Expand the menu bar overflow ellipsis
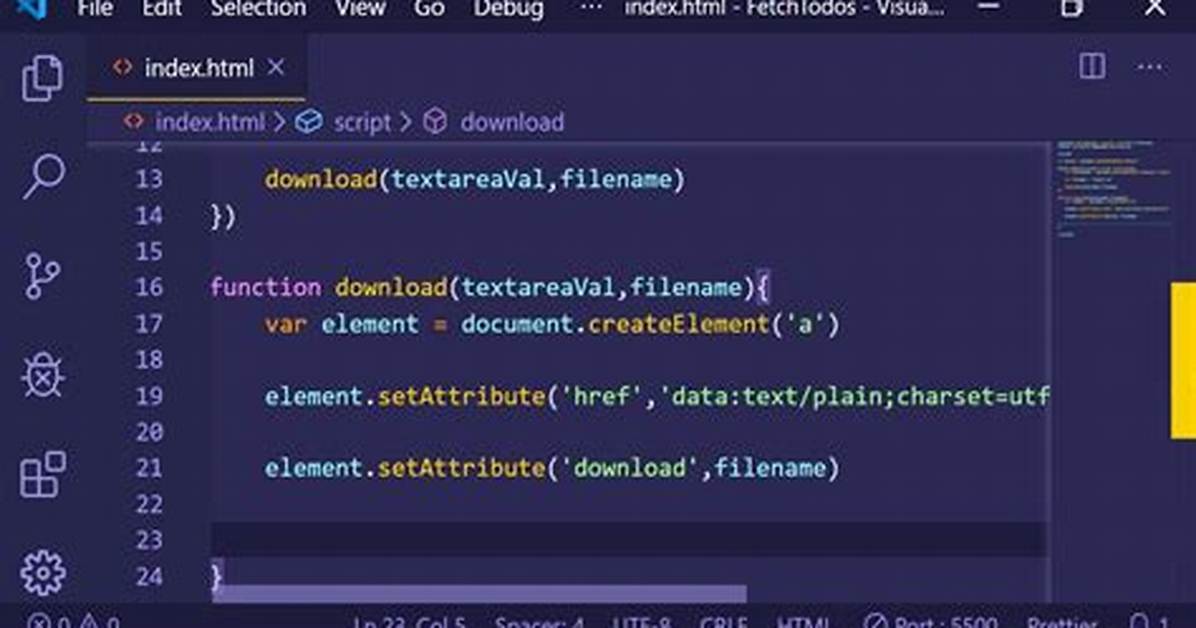This screenshot has height=628, width=1196. click(591, 8)
